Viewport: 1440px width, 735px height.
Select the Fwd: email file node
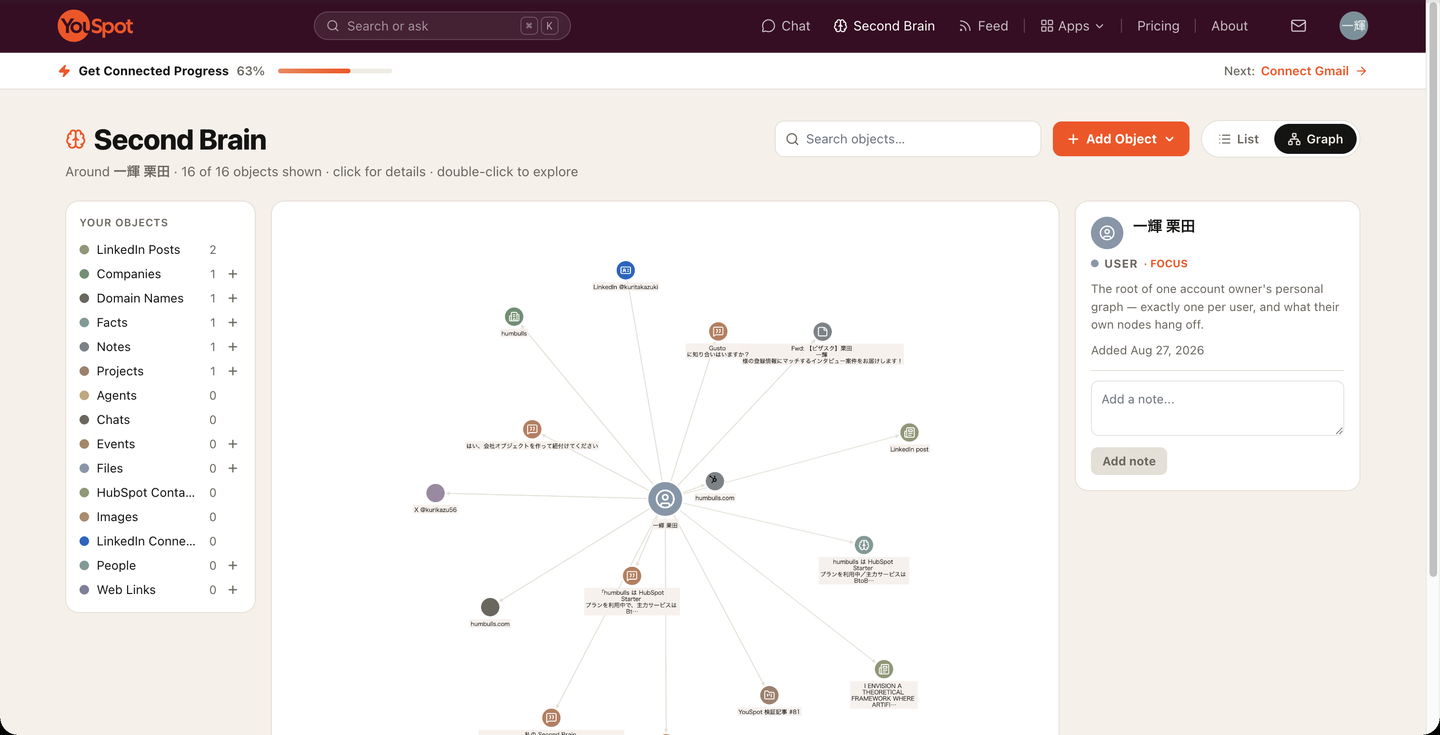[822, 332]
